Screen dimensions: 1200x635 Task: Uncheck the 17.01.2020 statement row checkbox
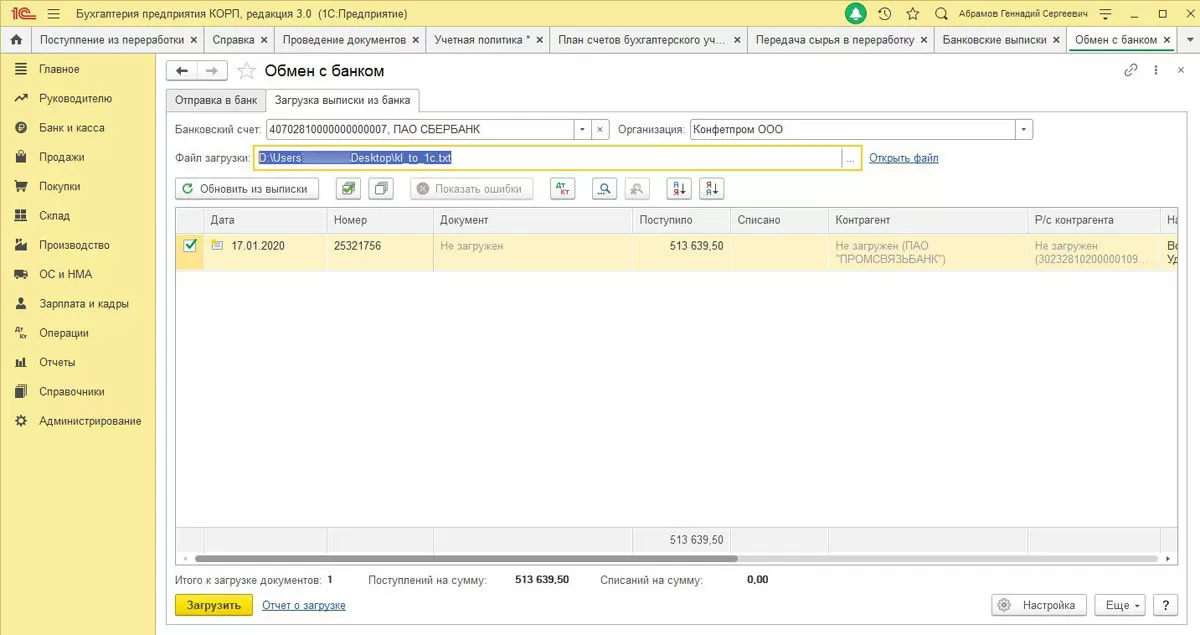pyautogui.click(x=190, y=245)
